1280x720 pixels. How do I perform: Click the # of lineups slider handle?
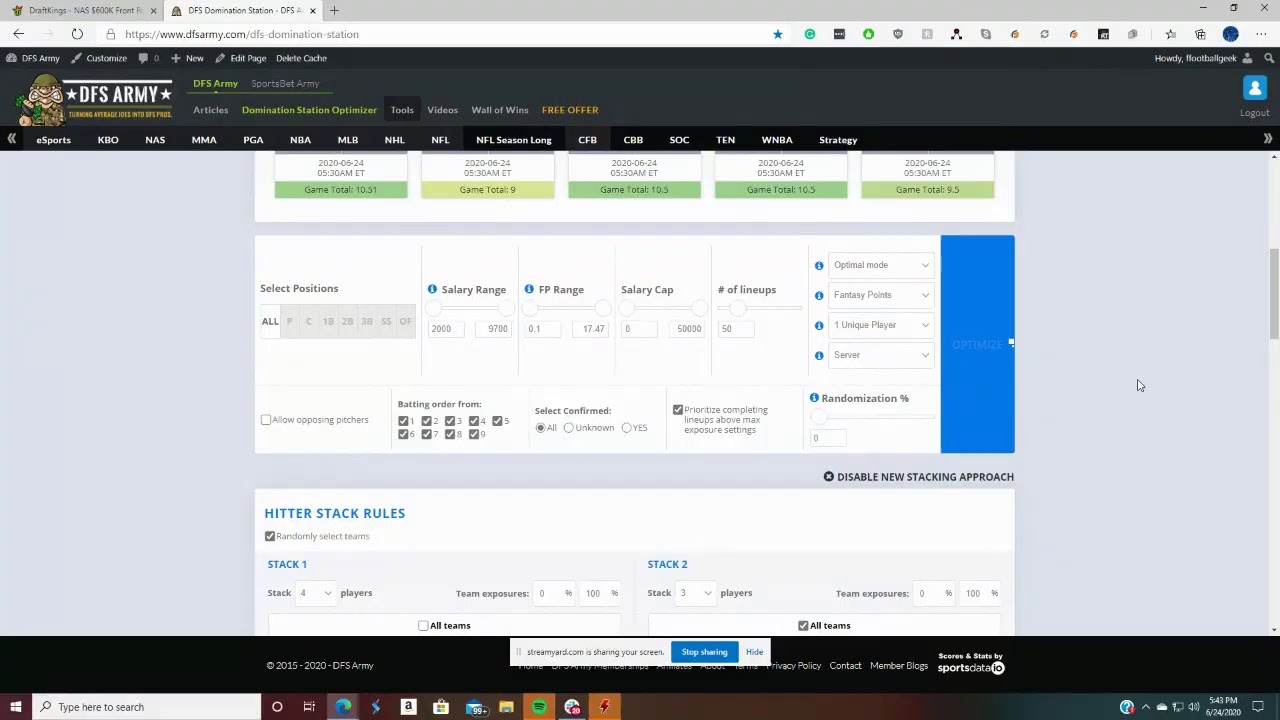pos(737,309)
